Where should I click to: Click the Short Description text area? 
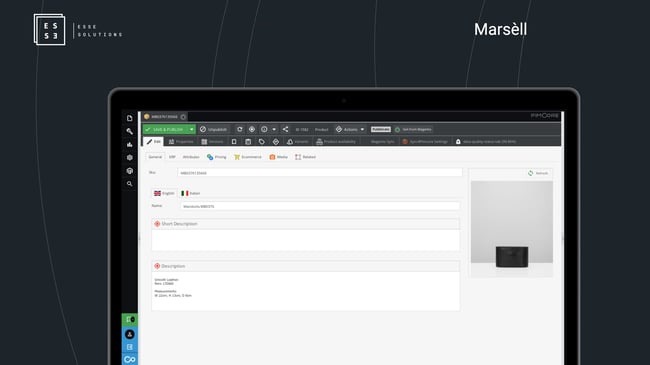[x=306, y=240]
